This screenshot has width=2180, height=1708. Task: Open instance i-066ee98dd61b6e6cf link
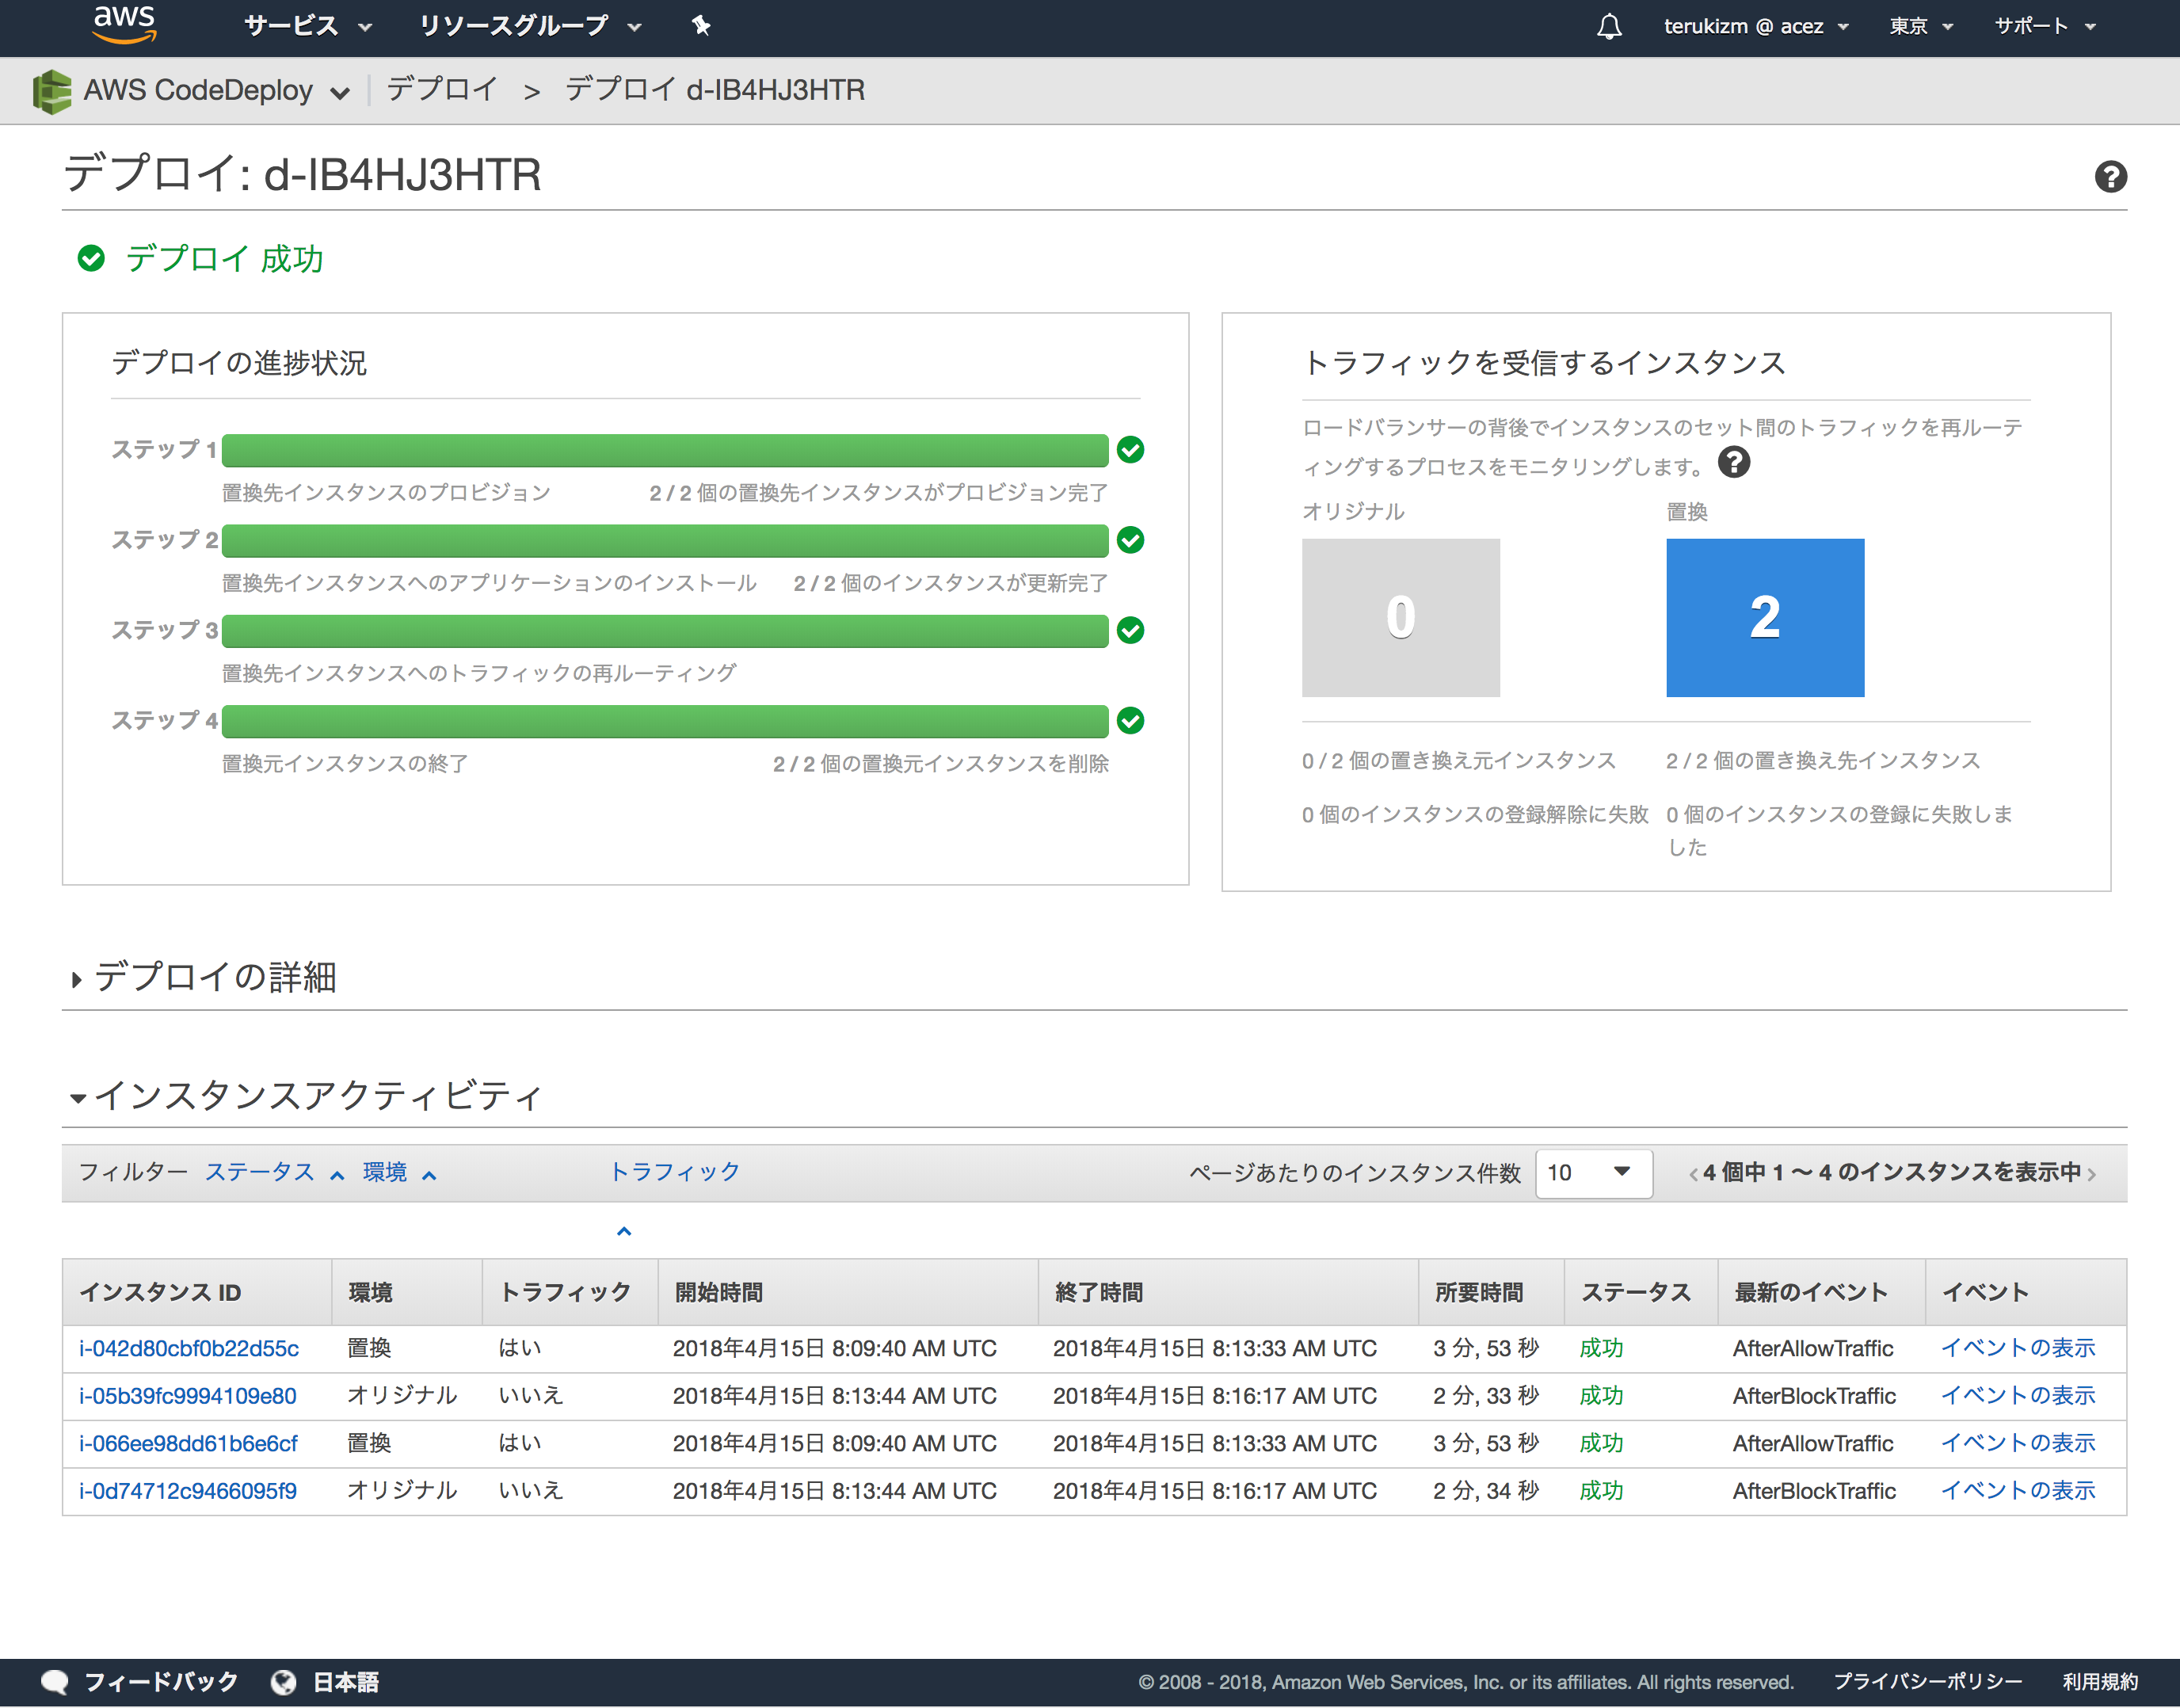click(x=188, y=1443)
